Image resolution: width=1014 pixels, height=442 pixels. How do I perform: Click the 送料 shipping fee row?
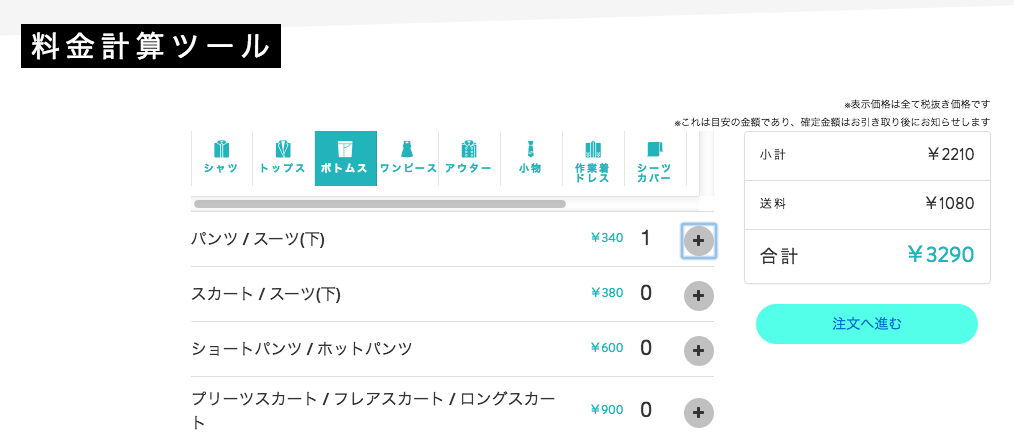[x=867, y=204]
